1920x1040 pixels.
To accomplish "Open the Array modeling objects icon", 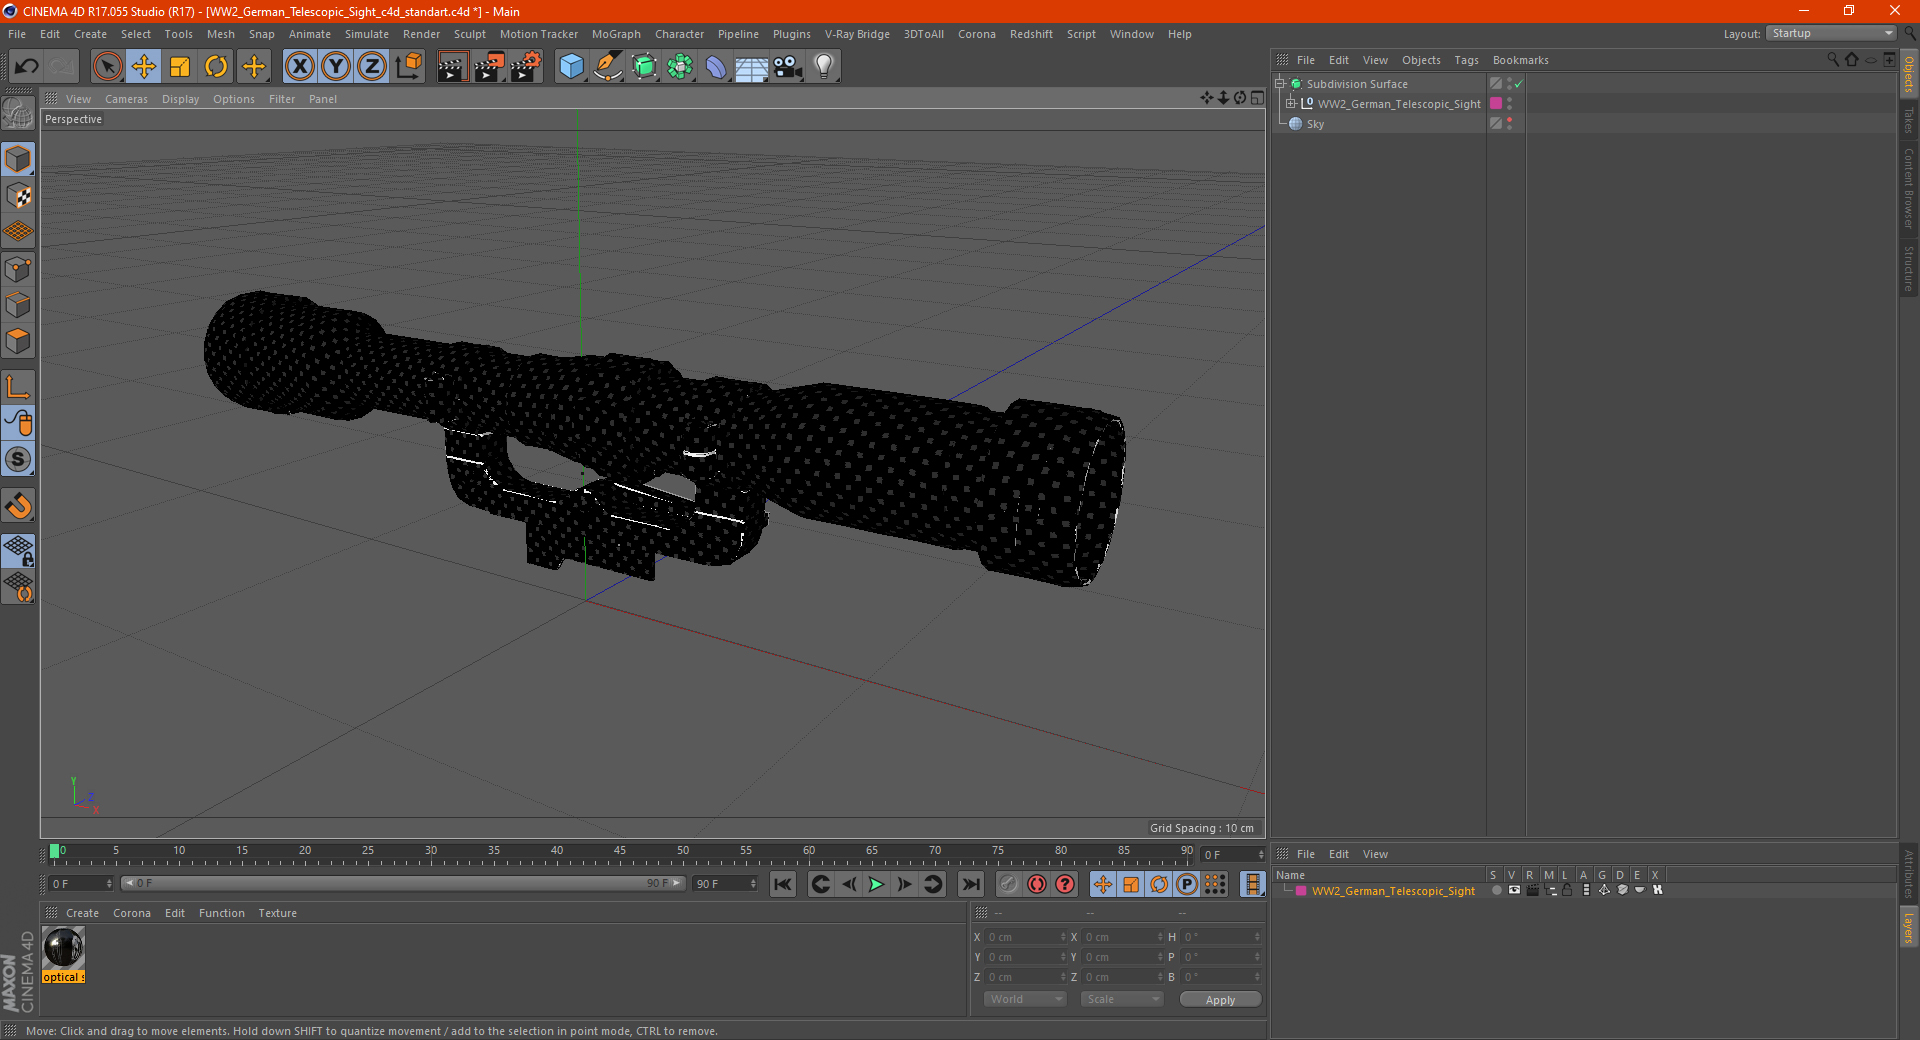I will [x=680, y=67].
